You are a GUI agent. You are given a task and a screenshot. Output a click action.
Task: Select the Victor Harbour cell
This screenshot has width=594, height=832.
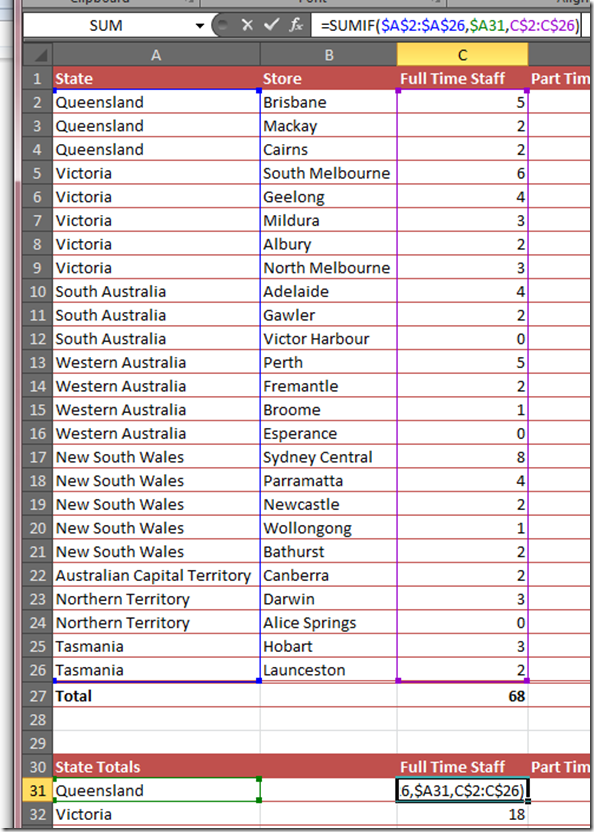pyautogui.click(x=329, y=339)
